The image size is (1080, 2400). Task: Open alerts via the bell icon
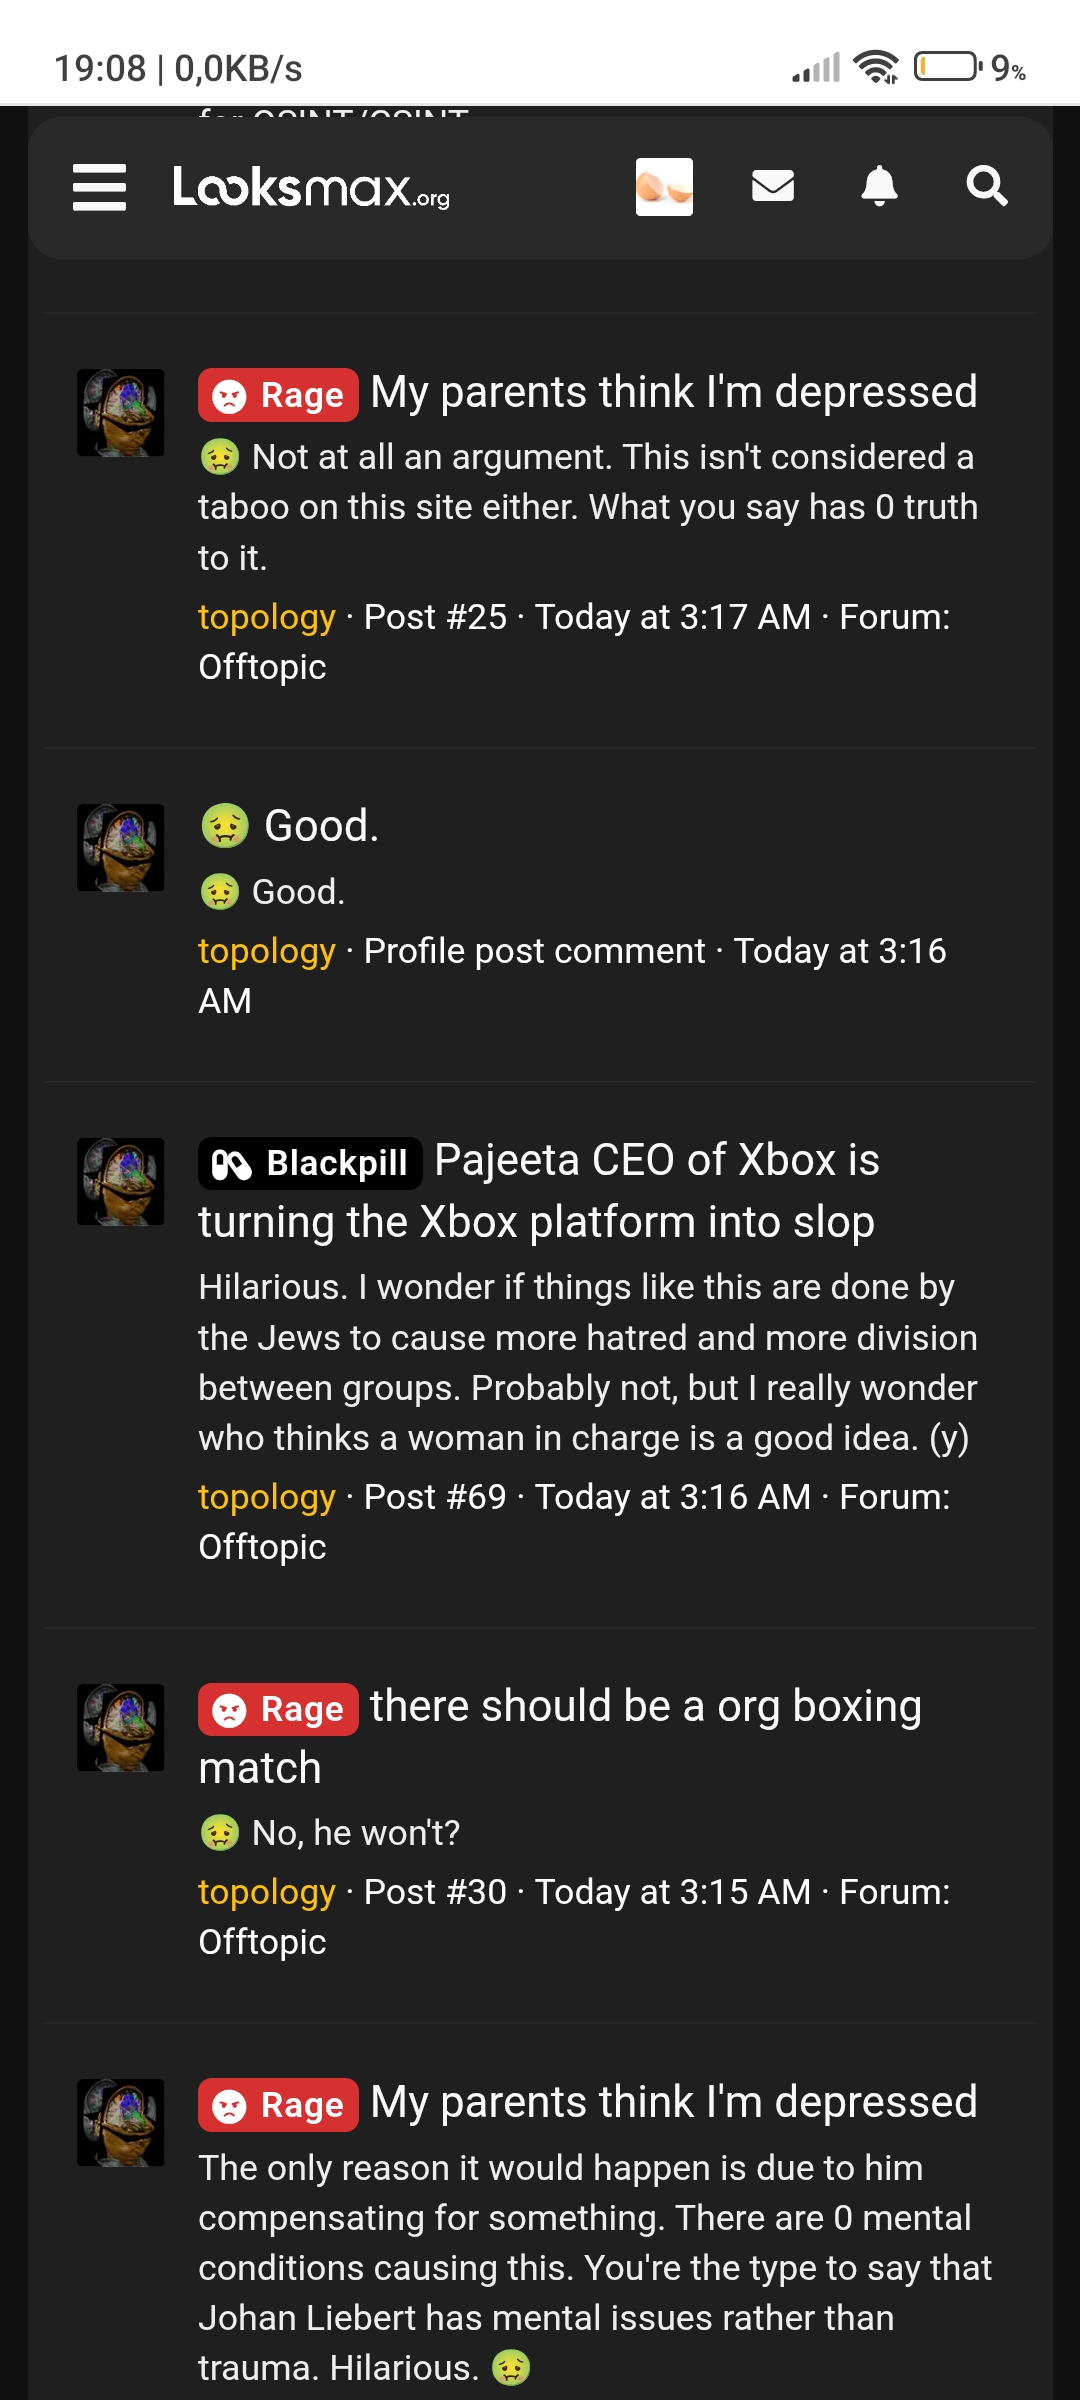pyautogui.click(x=879, y=186)
